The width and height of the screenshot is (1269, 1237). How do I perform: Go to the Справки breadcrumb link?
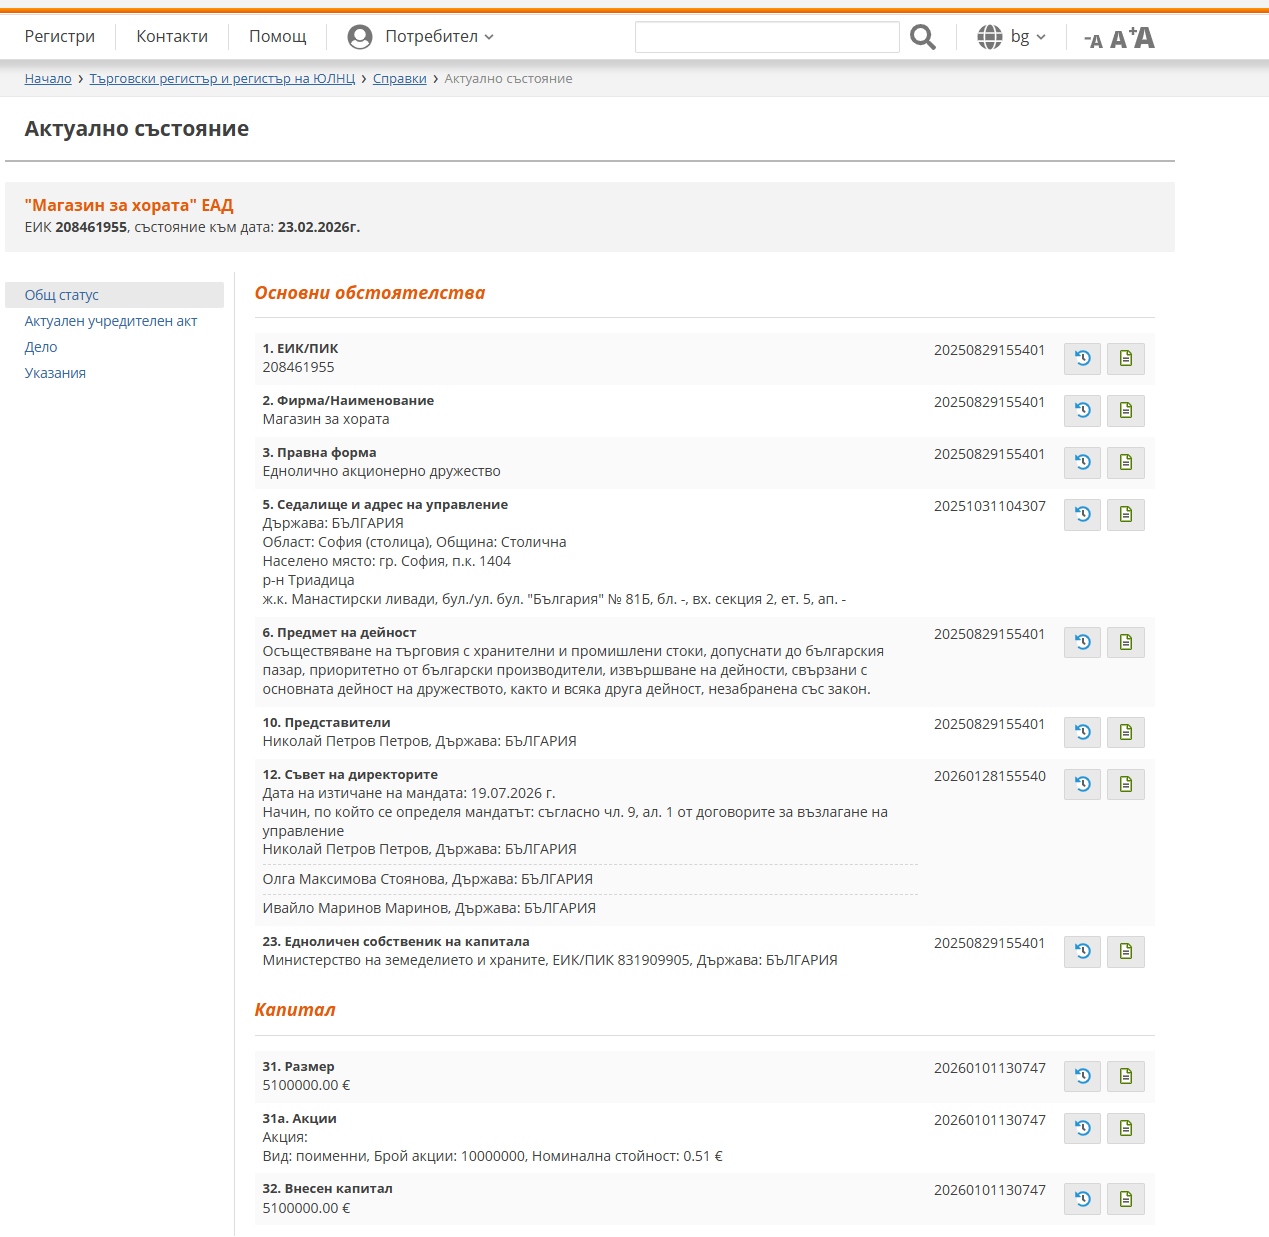[x=400, y=79]
